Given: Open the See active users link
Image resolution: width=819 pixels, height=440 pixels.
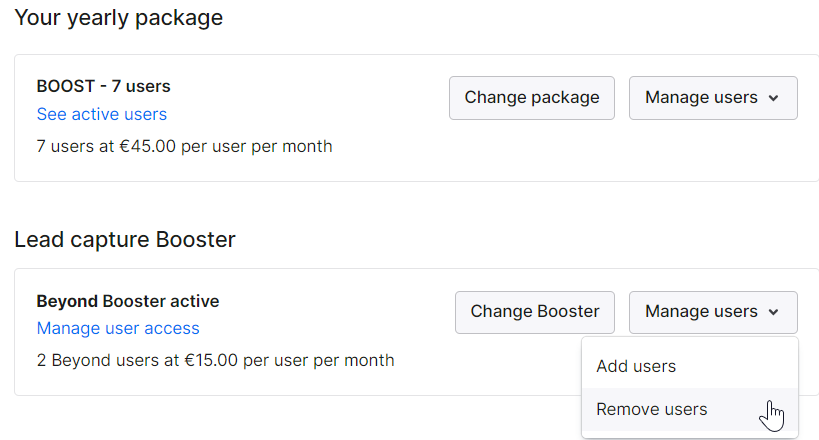Looking at the screenshot, I should click(x=102, y=114).
